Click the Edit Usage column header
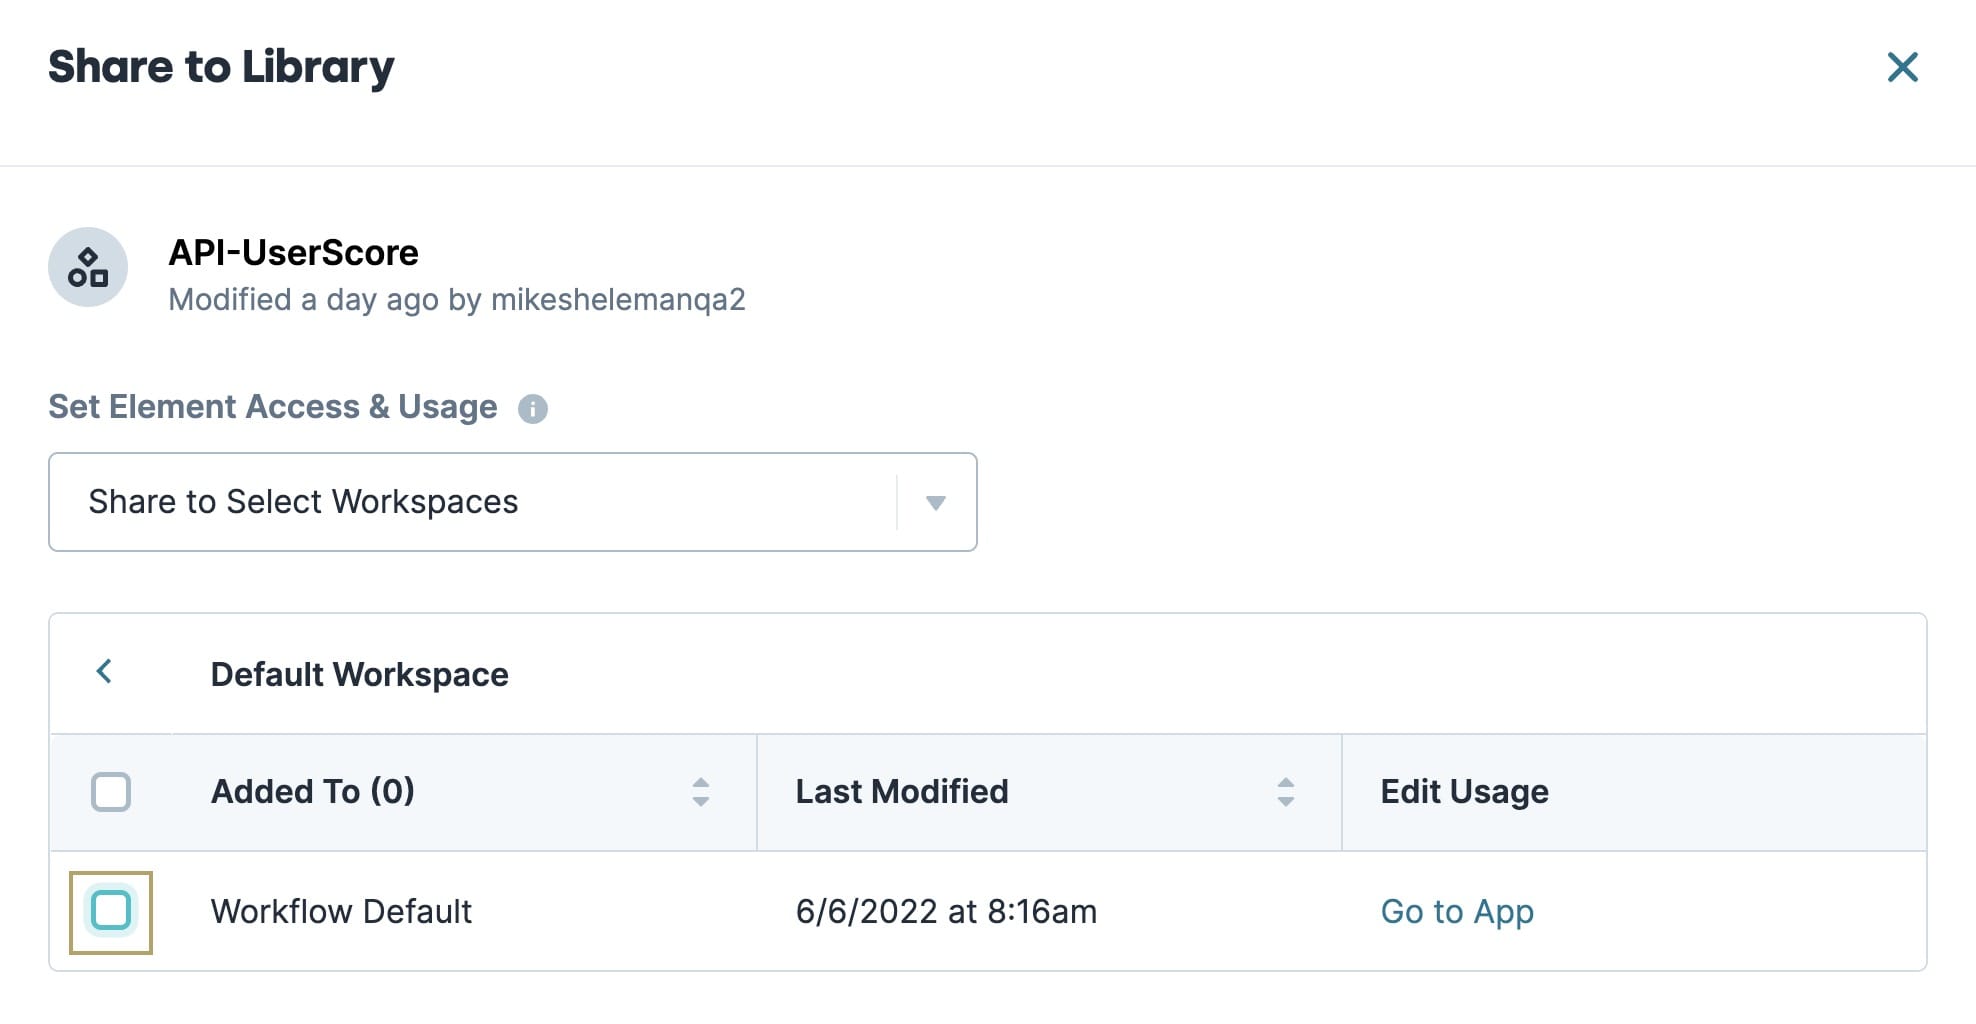Image resolution: width=1976 pixels, height=1024 pixels. pos(1465,791)
